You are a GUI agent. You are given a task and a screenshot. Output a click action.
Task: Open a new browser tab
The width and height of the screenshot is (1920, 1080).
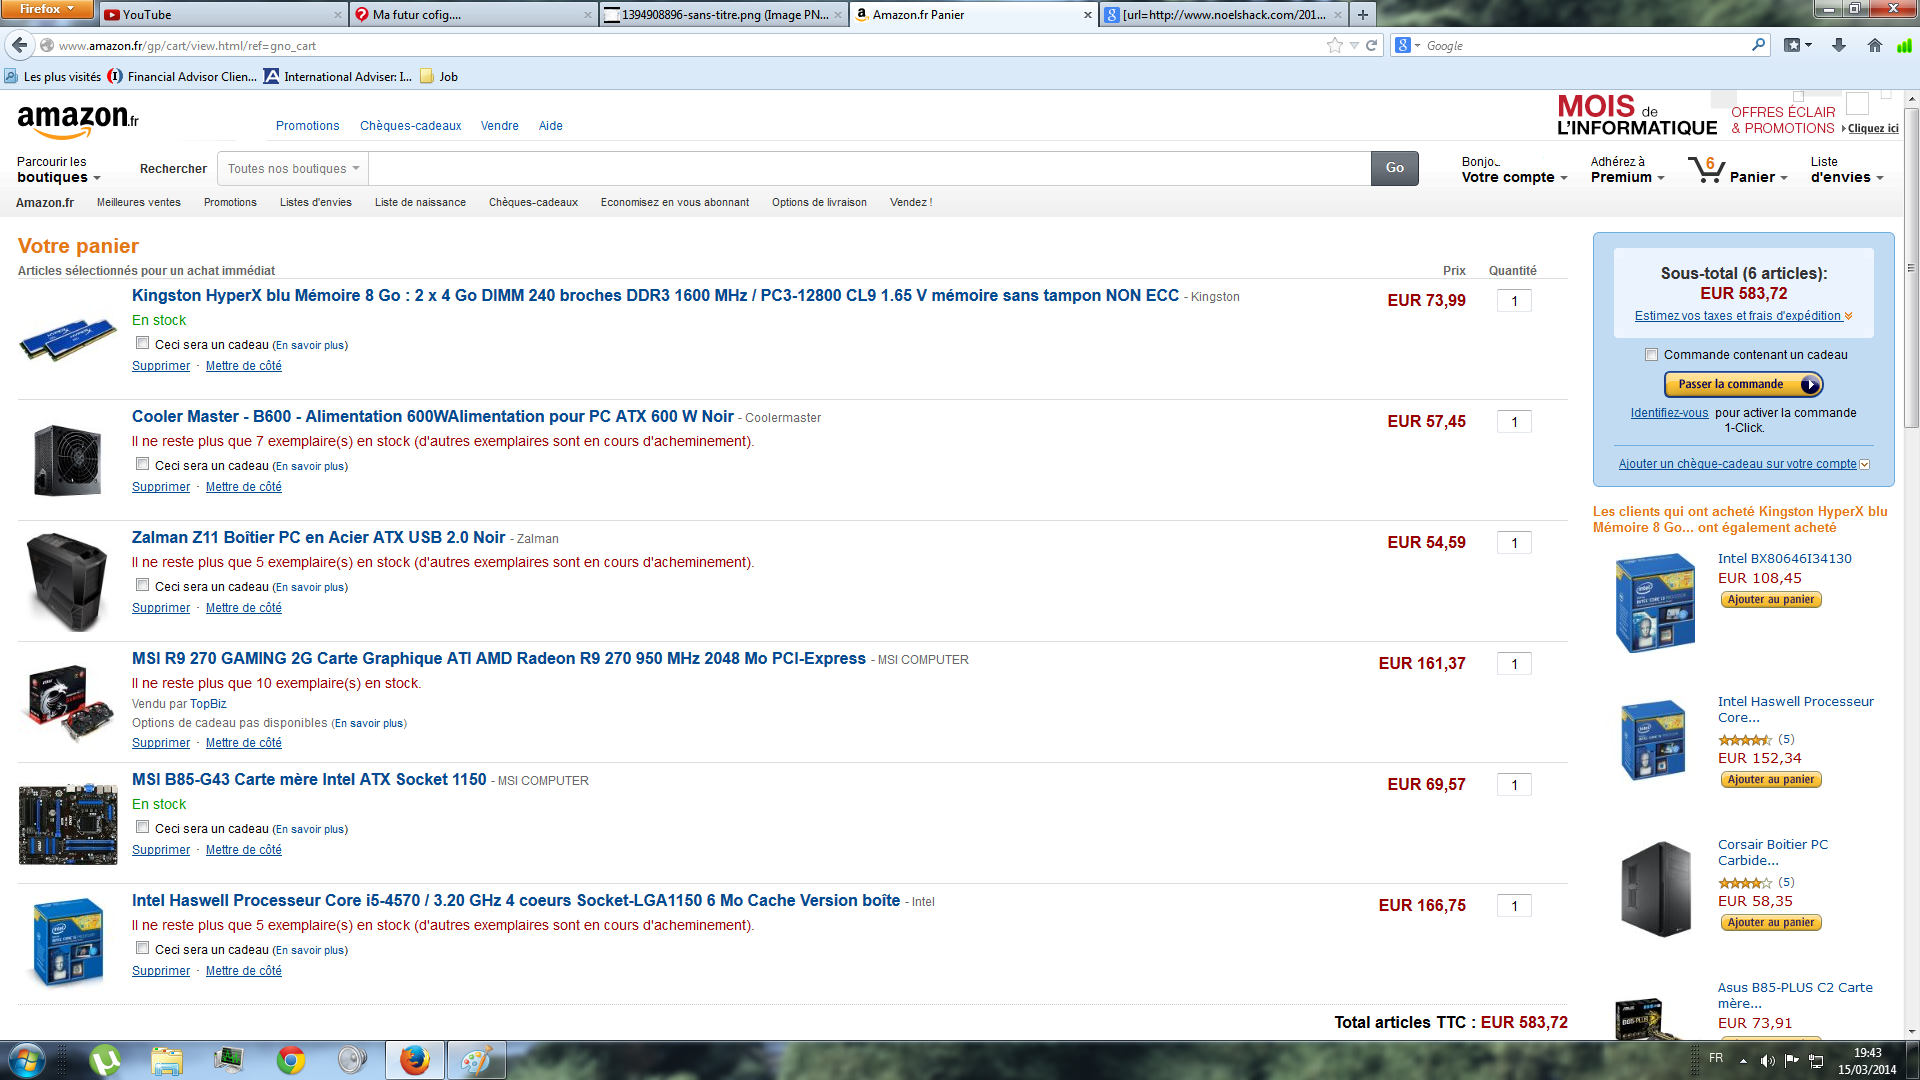pyautogui.click(x=1362, y=15)
